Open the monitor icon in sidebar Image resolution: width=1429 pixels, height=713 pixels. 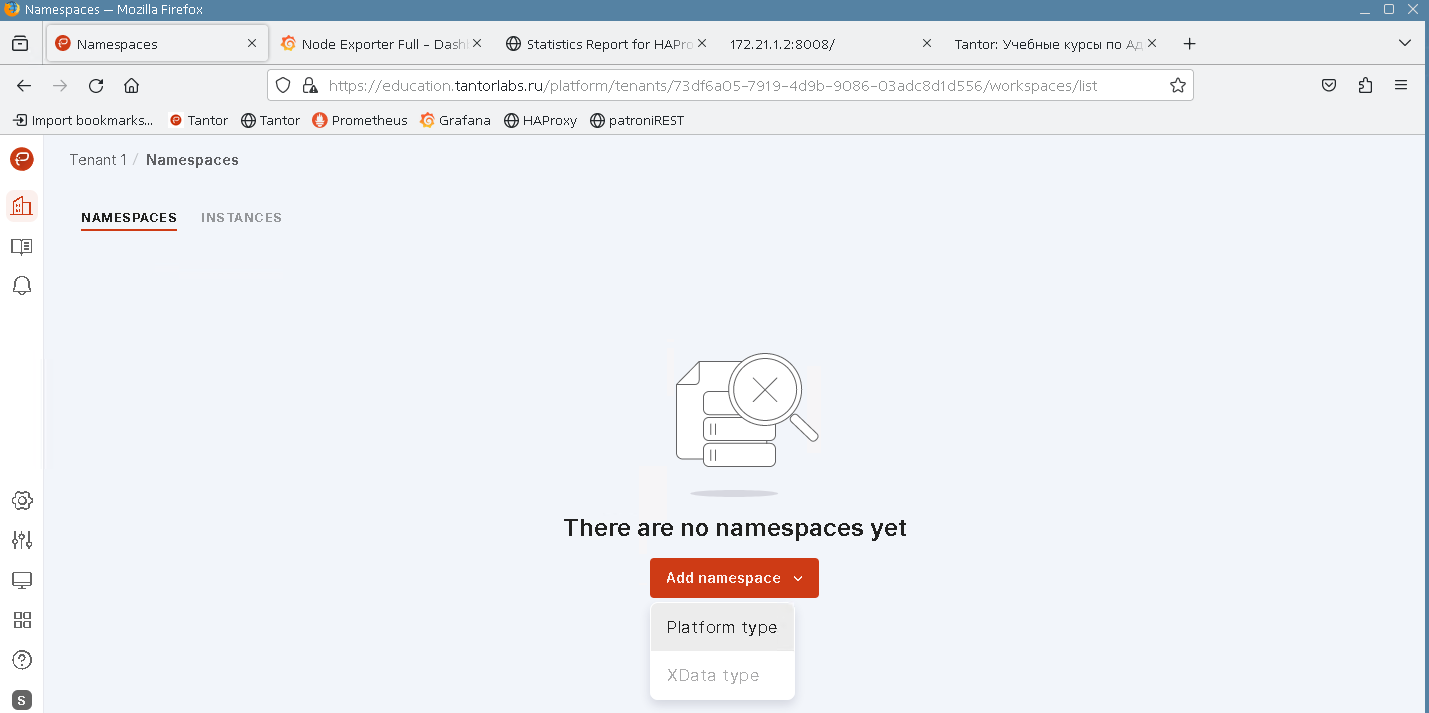21,580
